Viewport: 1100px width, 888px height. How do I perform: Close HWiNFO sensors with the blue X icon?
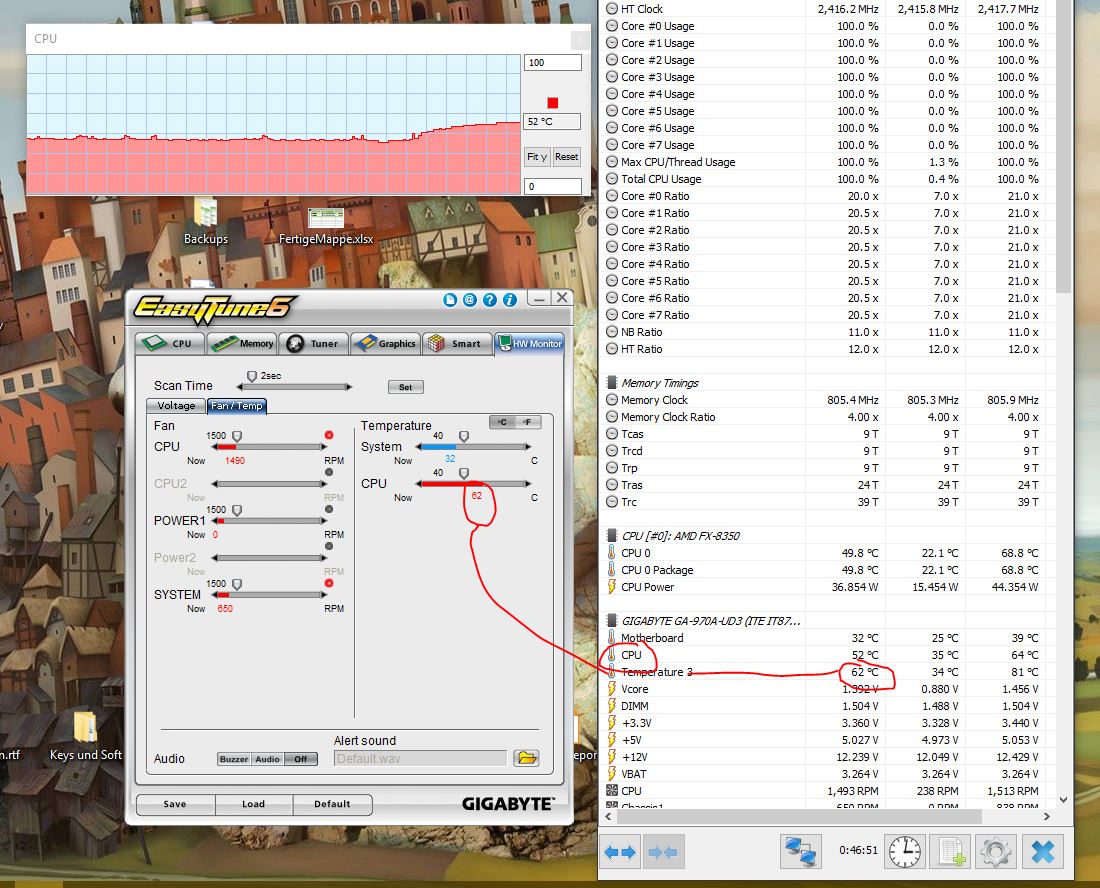point(1042,852)
